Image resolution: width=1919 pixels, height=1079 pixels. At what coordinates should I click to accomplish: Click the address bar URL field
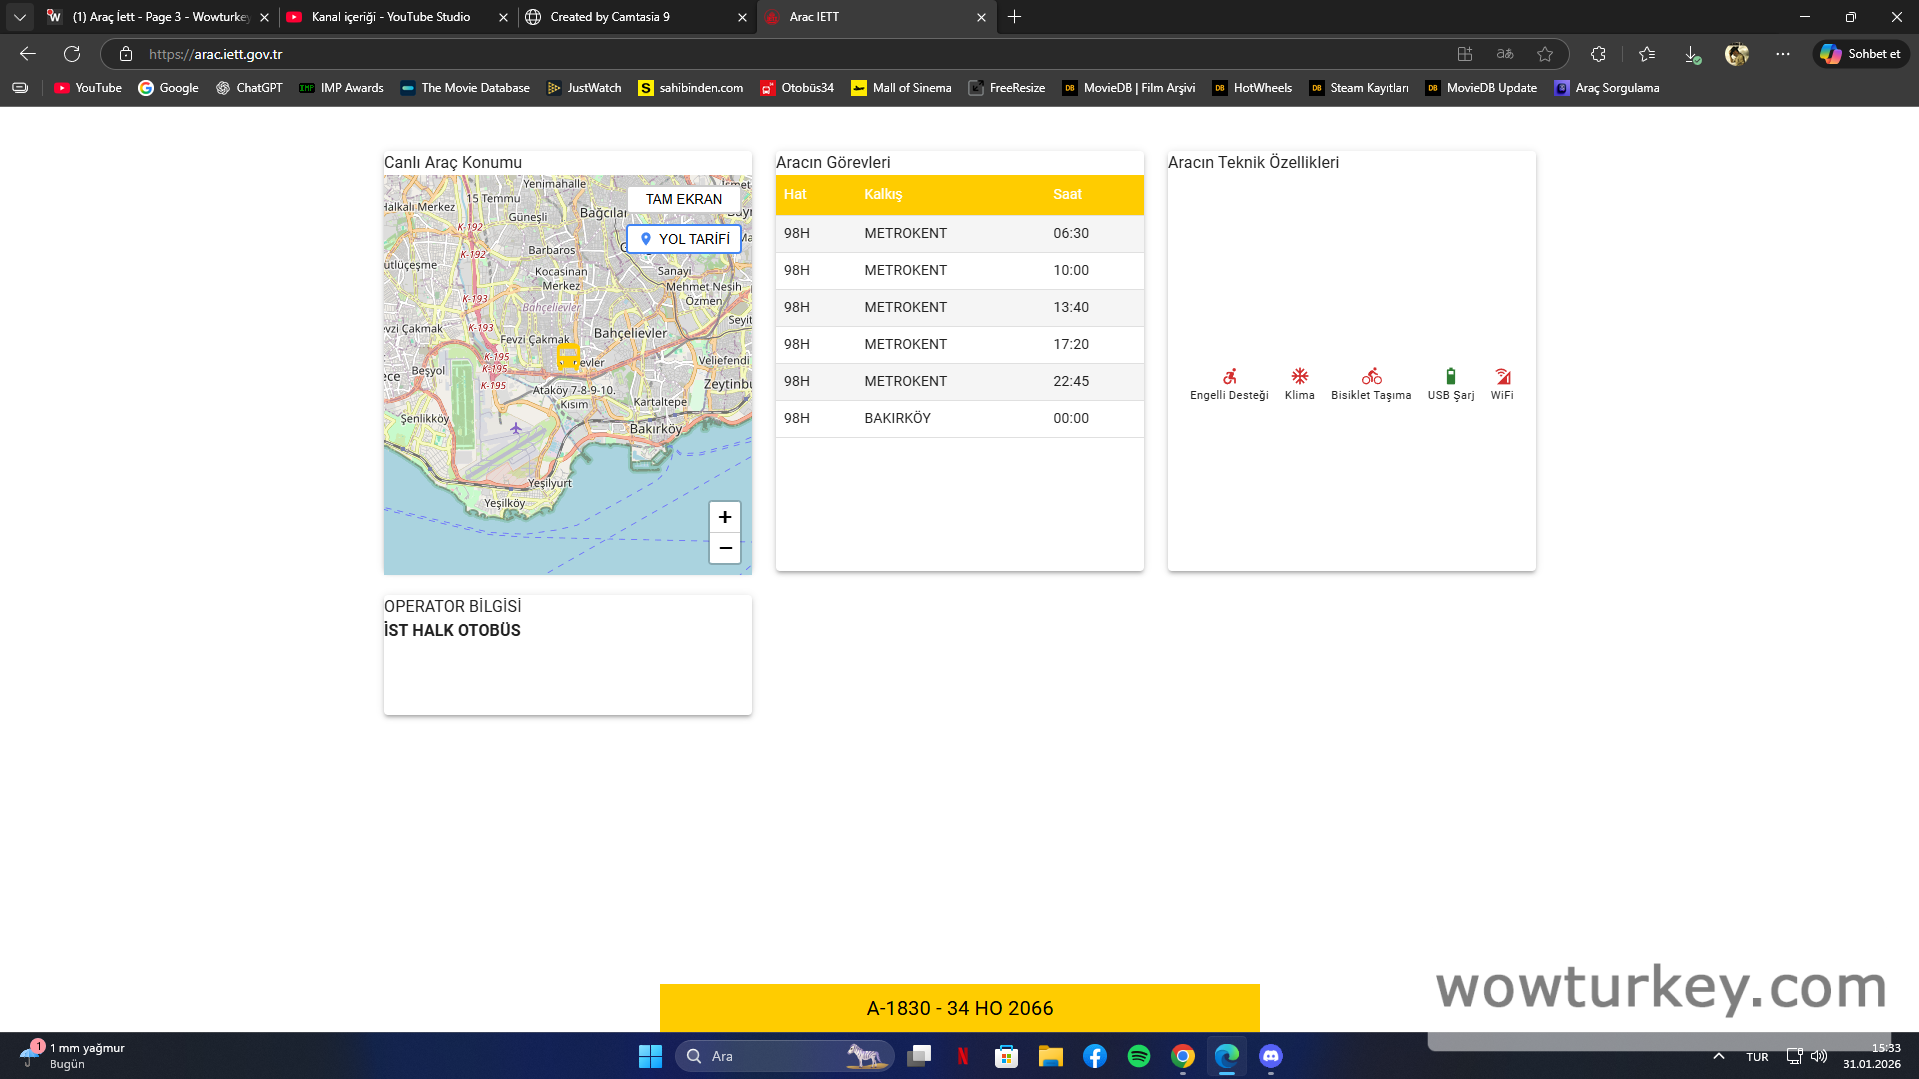pos(700,54)
